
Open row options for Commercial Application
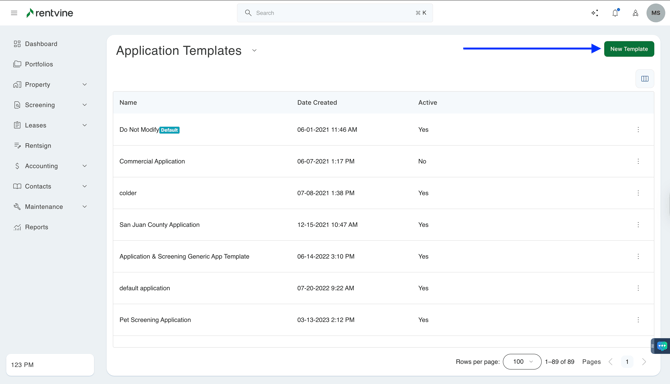pyautogui.click(x=638, y=161)
